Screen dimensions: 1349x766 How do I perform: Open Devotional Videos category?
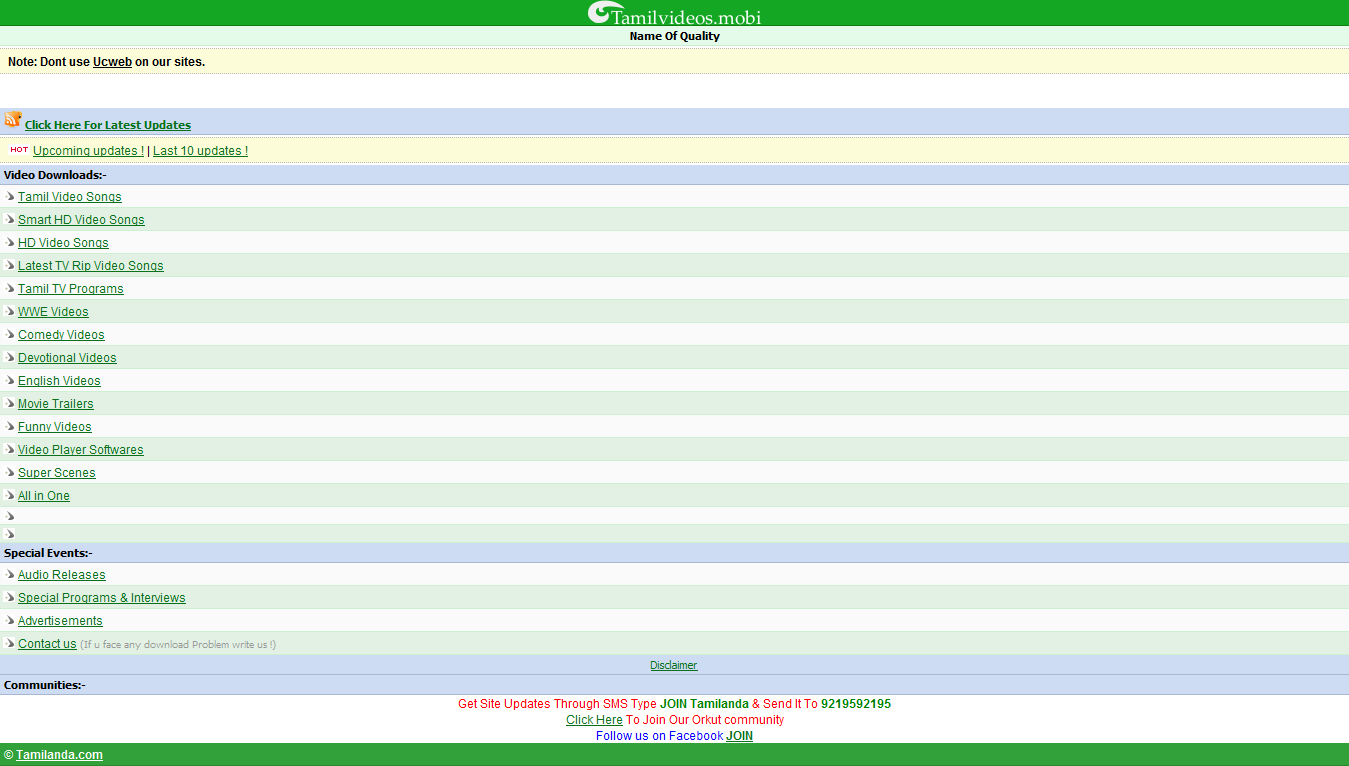pyautogui.click(x=67, y=358)
